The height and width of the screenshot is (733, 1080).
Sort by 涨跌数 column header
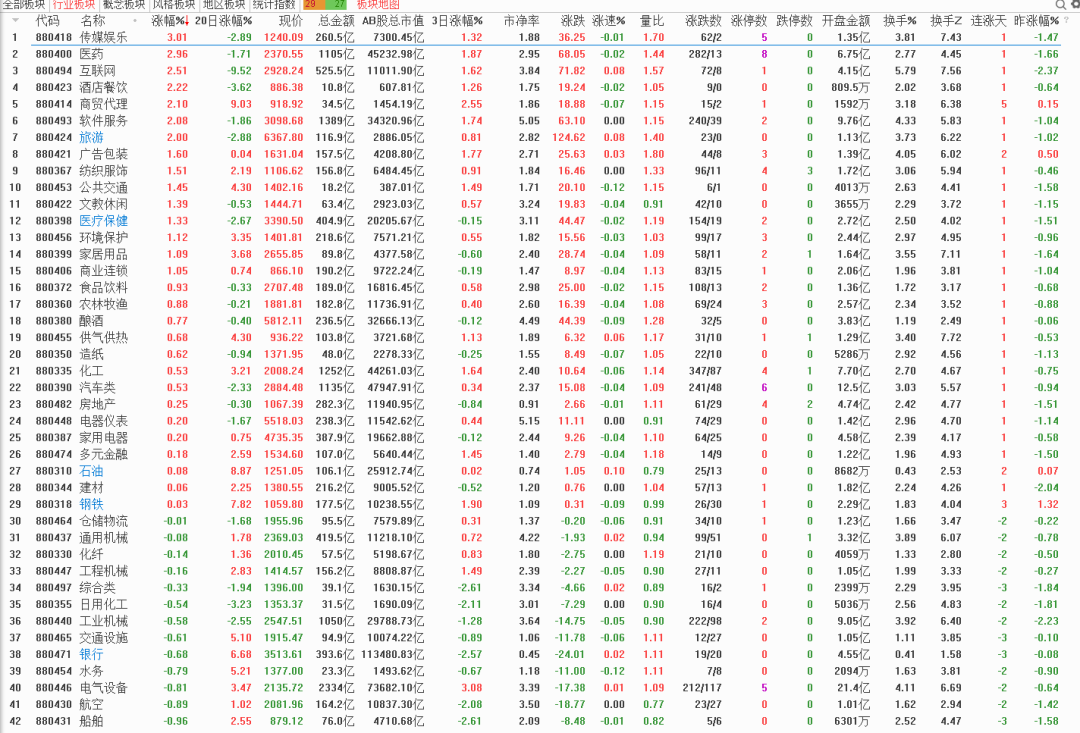point(703,21)
